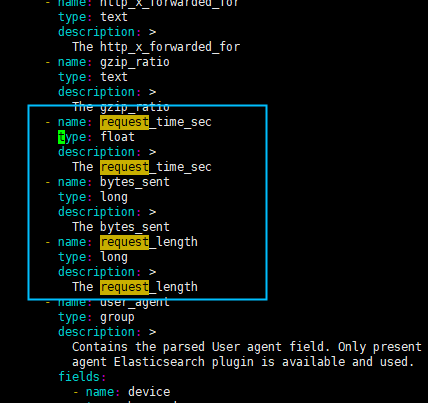Click highlighted 'request' in name request_length
Screen dimensions: 428x403
click(124, 242)
